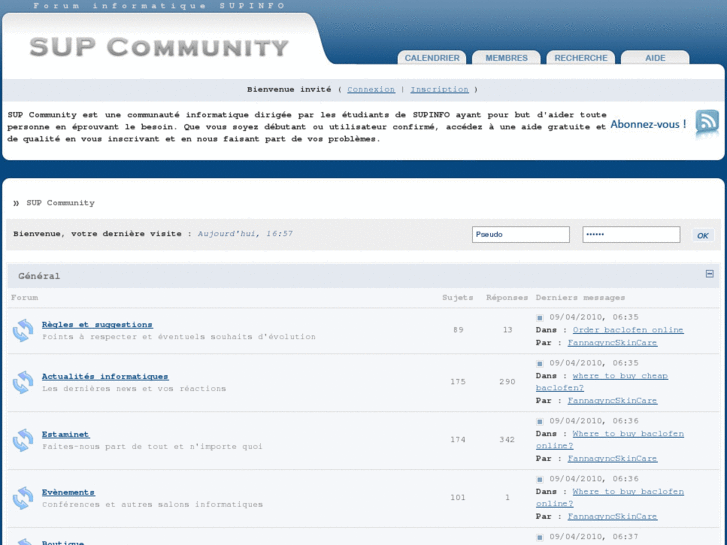Open FannagyncSkinCare profile in Règles row
This screenshot has width=727, height=545.
tap(612, 343)
